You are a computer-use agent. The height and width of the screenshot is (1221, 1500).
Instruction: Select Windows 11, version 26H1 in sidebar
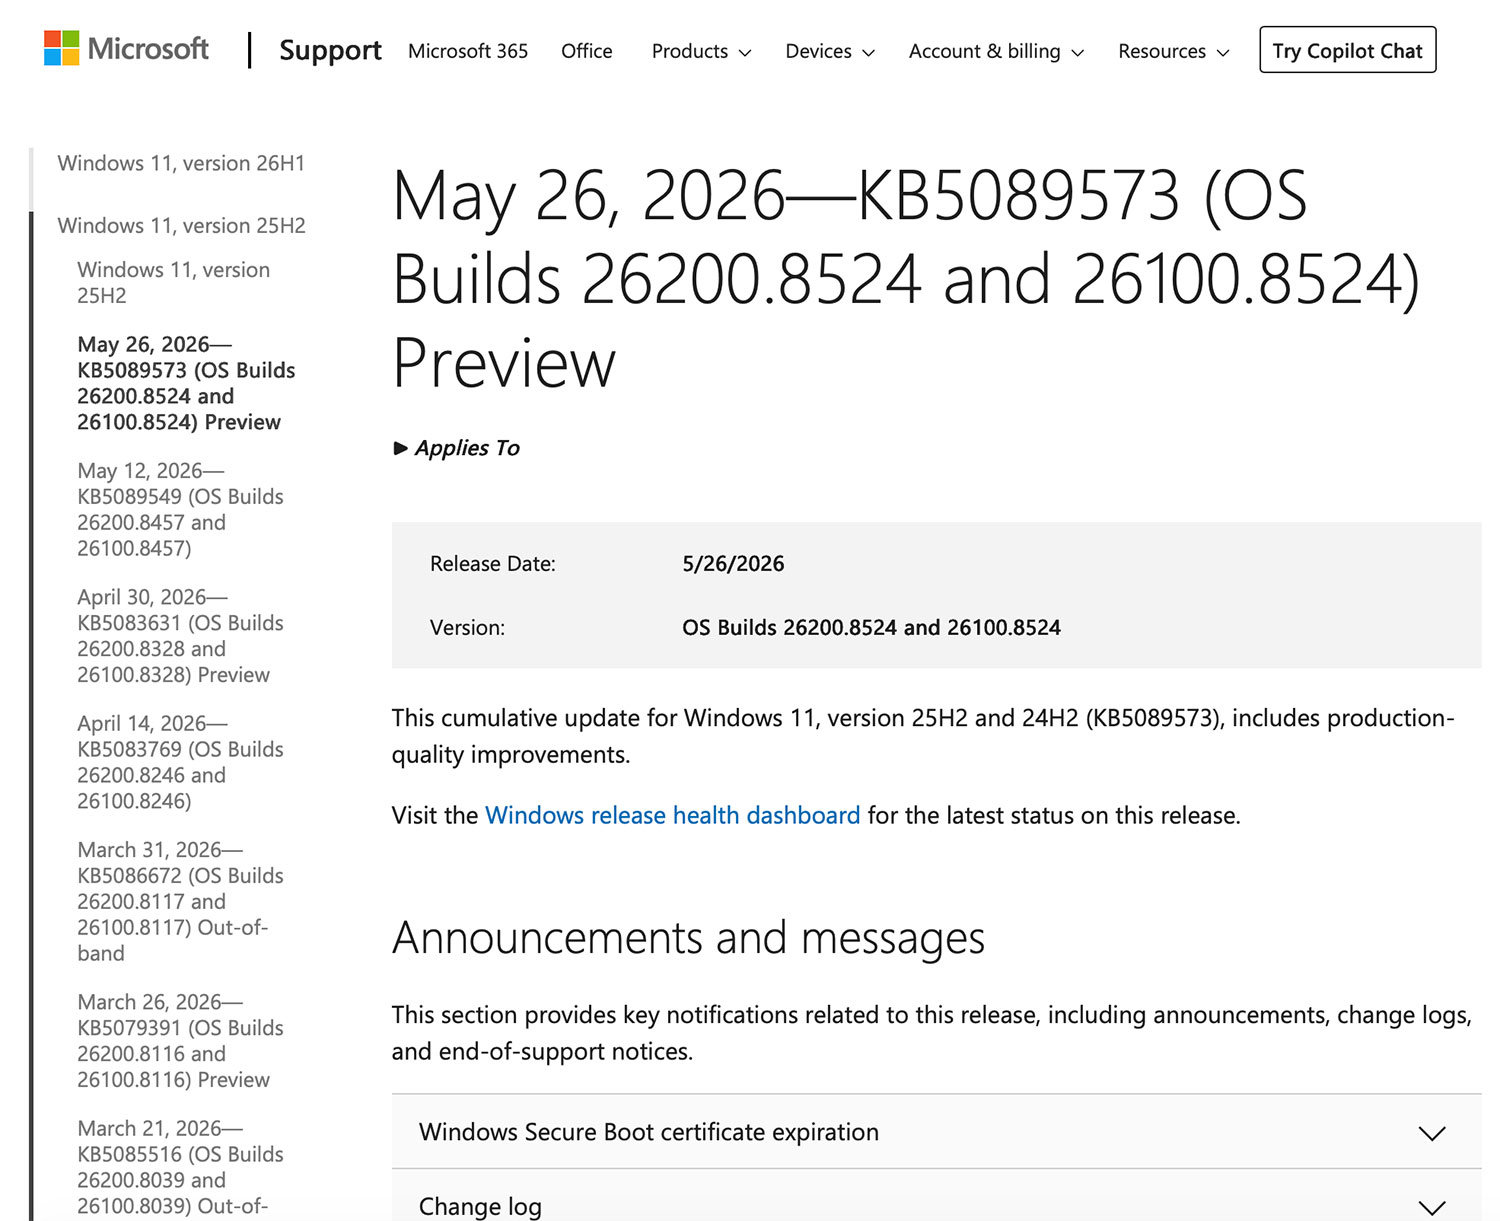(x=181, y=163)
